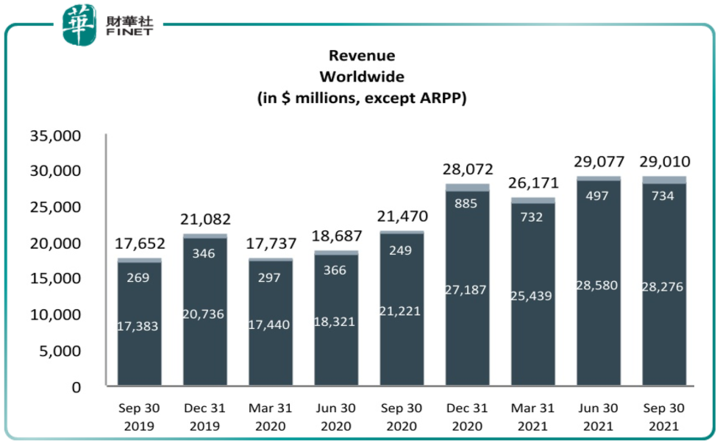Click the 734 segment value
The width and height of the screenshot is (720, 446).
coord(663,196)
